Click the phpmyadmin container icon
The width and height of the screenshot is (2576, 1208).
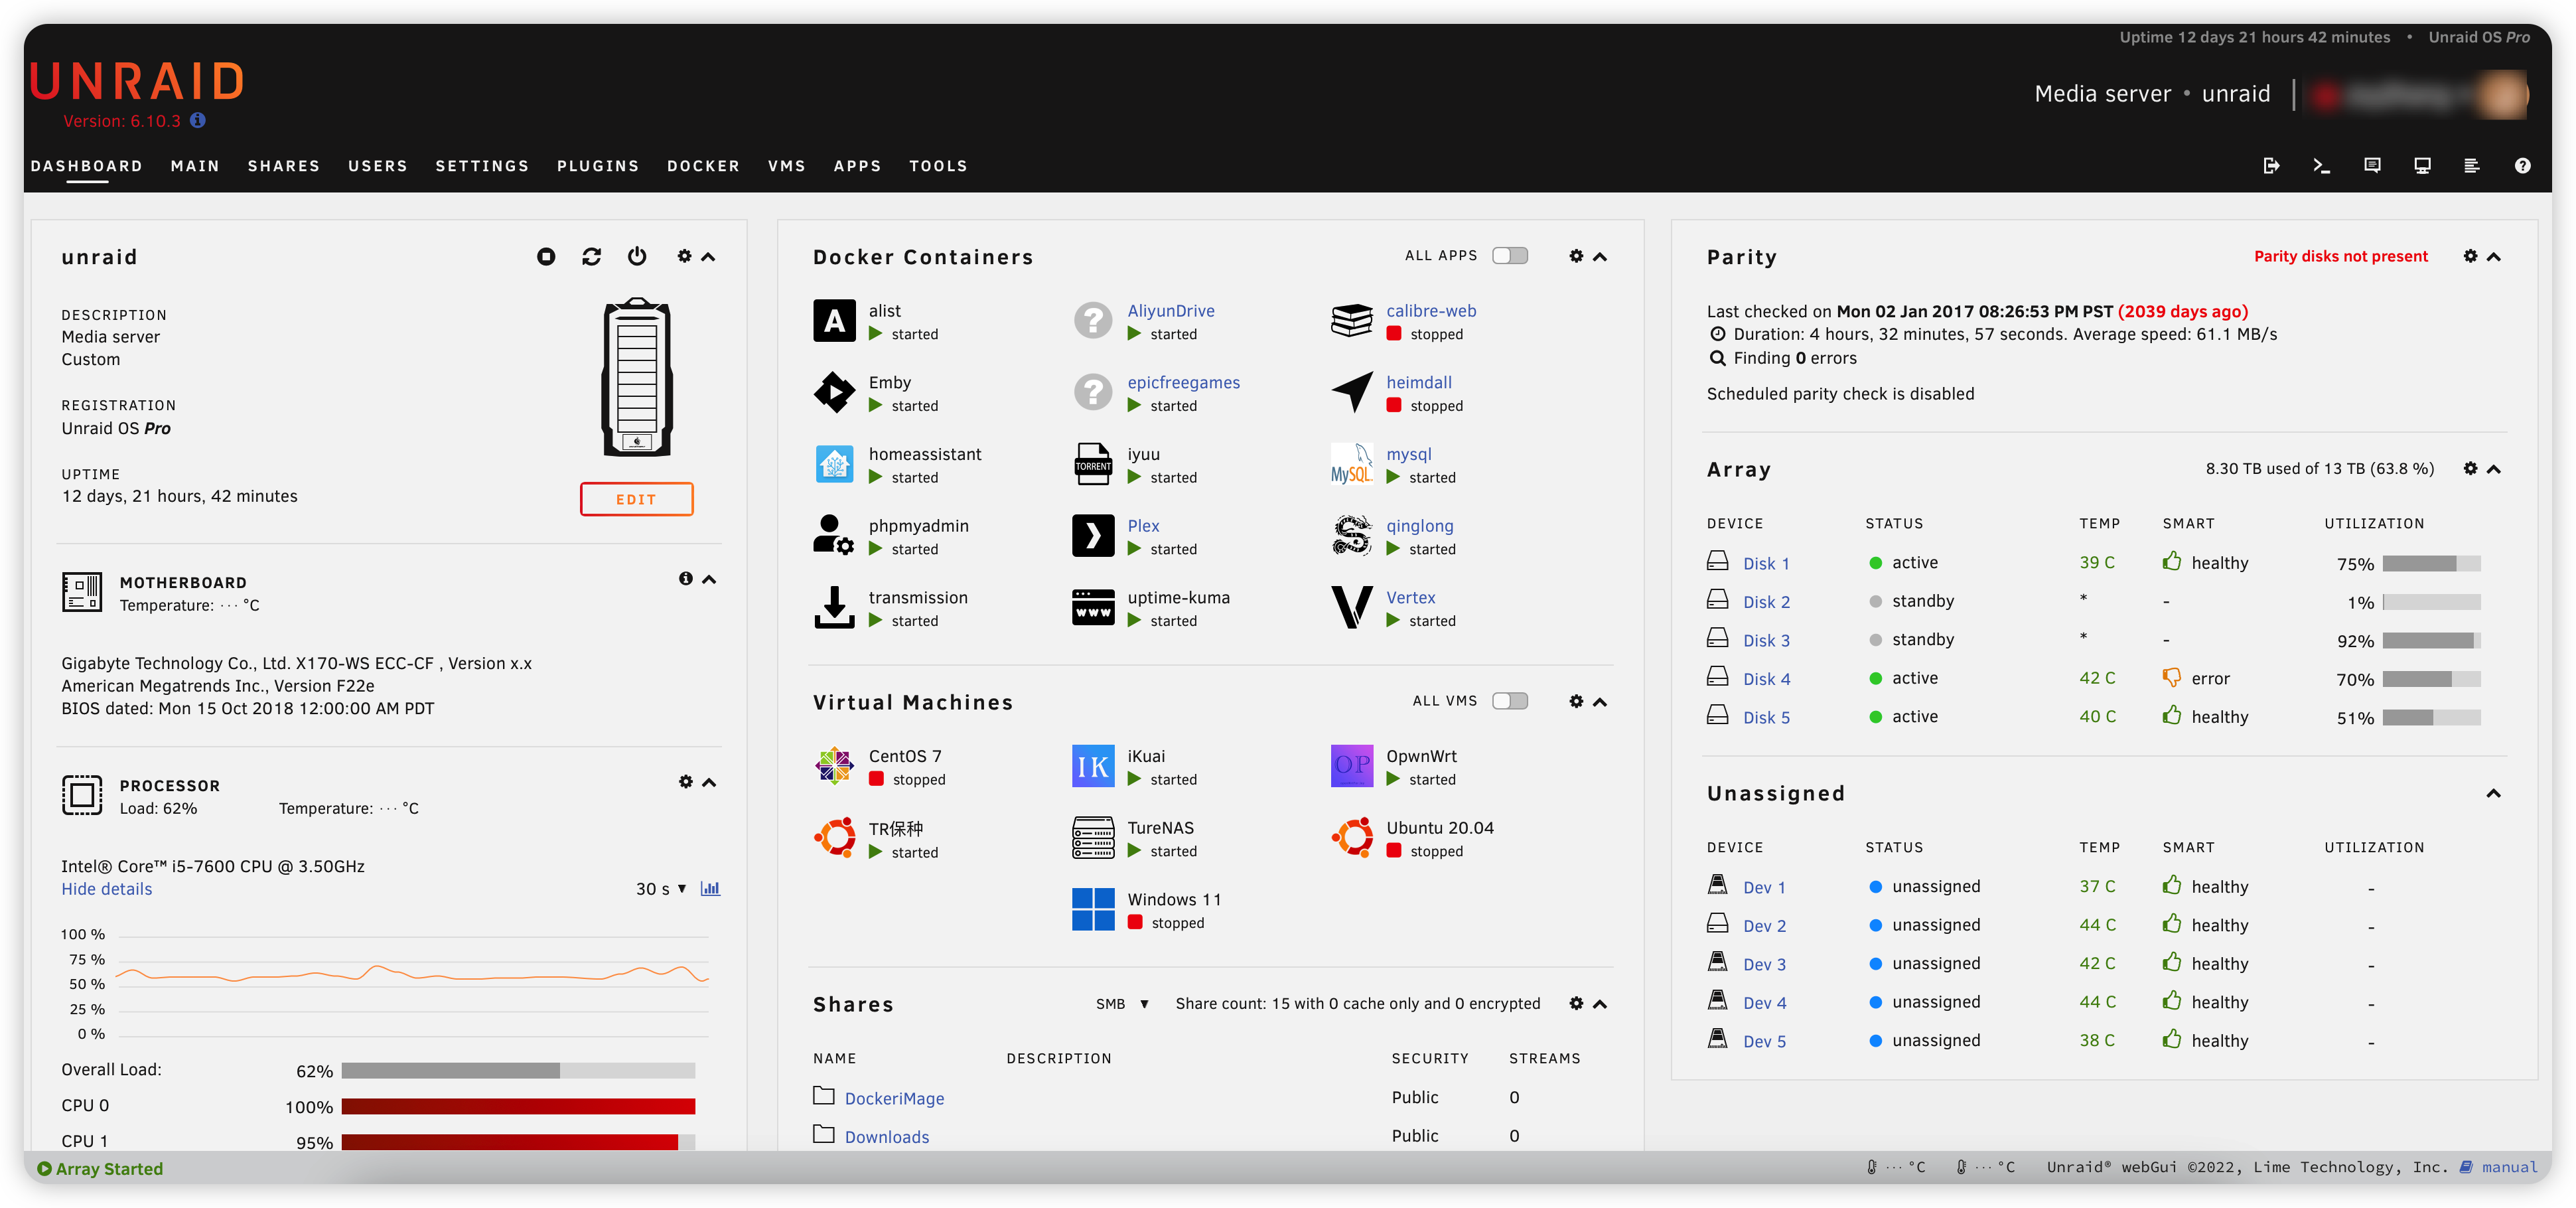coord(834,535)
